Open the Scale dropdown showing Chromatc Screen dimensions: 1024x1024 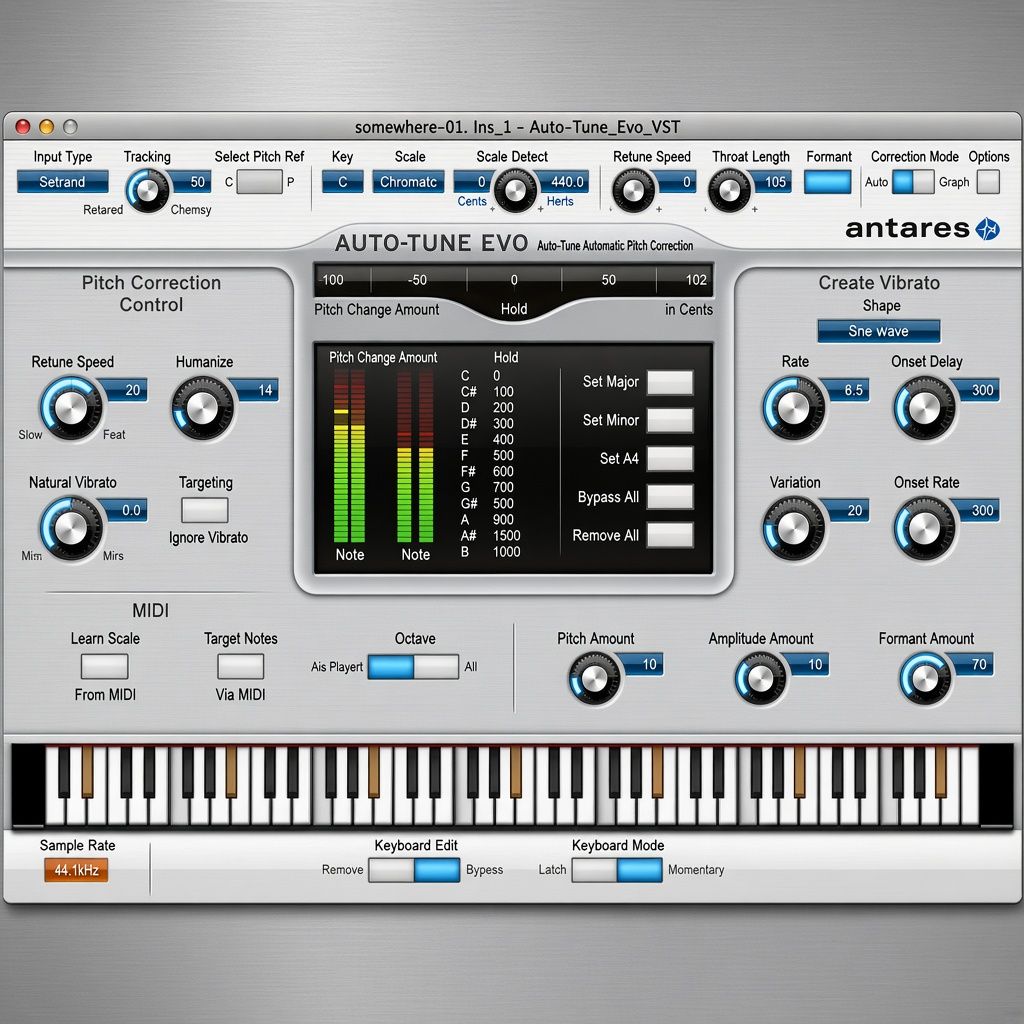[x=408, y=182]
